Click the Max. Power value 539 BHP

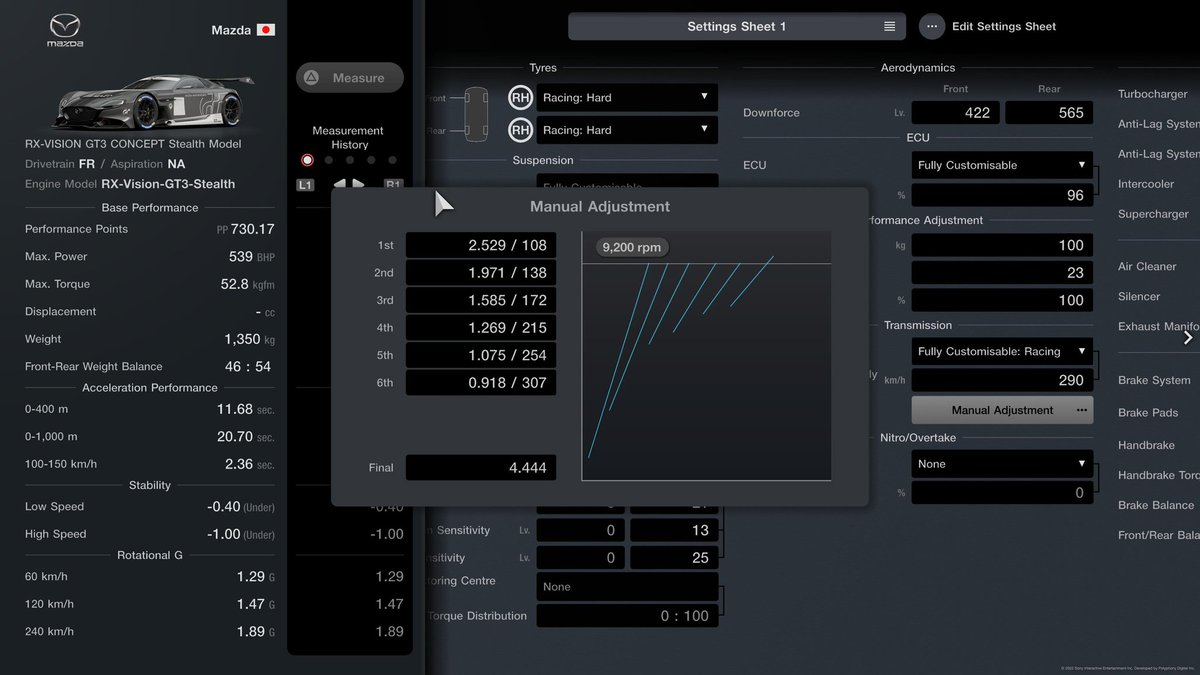click(x=251, y=257)
